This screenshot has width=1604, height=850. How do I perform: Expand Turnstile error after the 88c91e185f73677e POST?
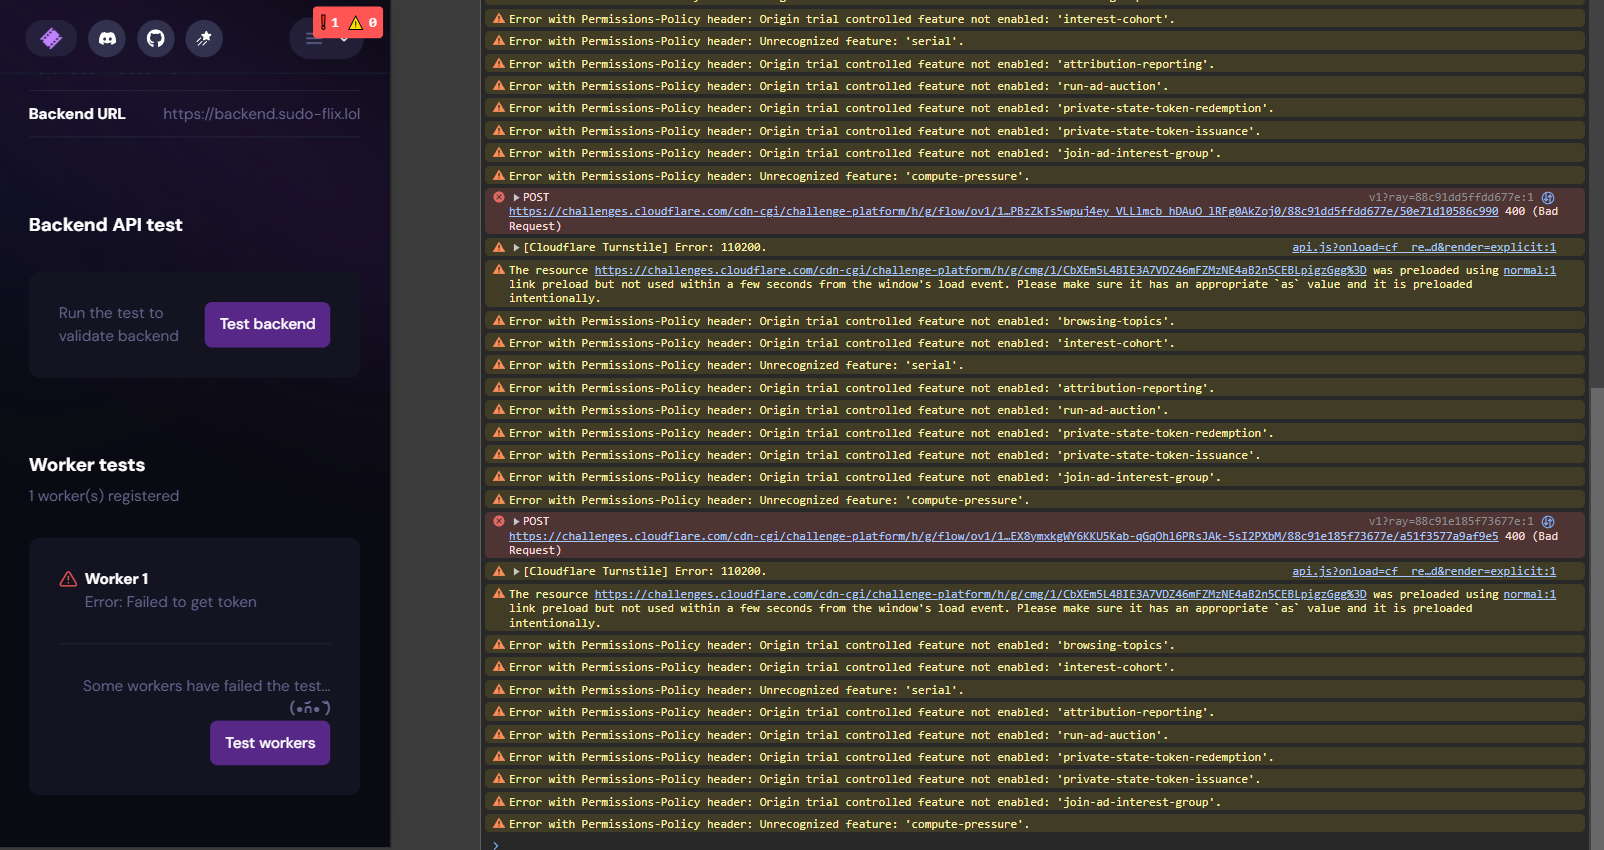pos(517,572)
